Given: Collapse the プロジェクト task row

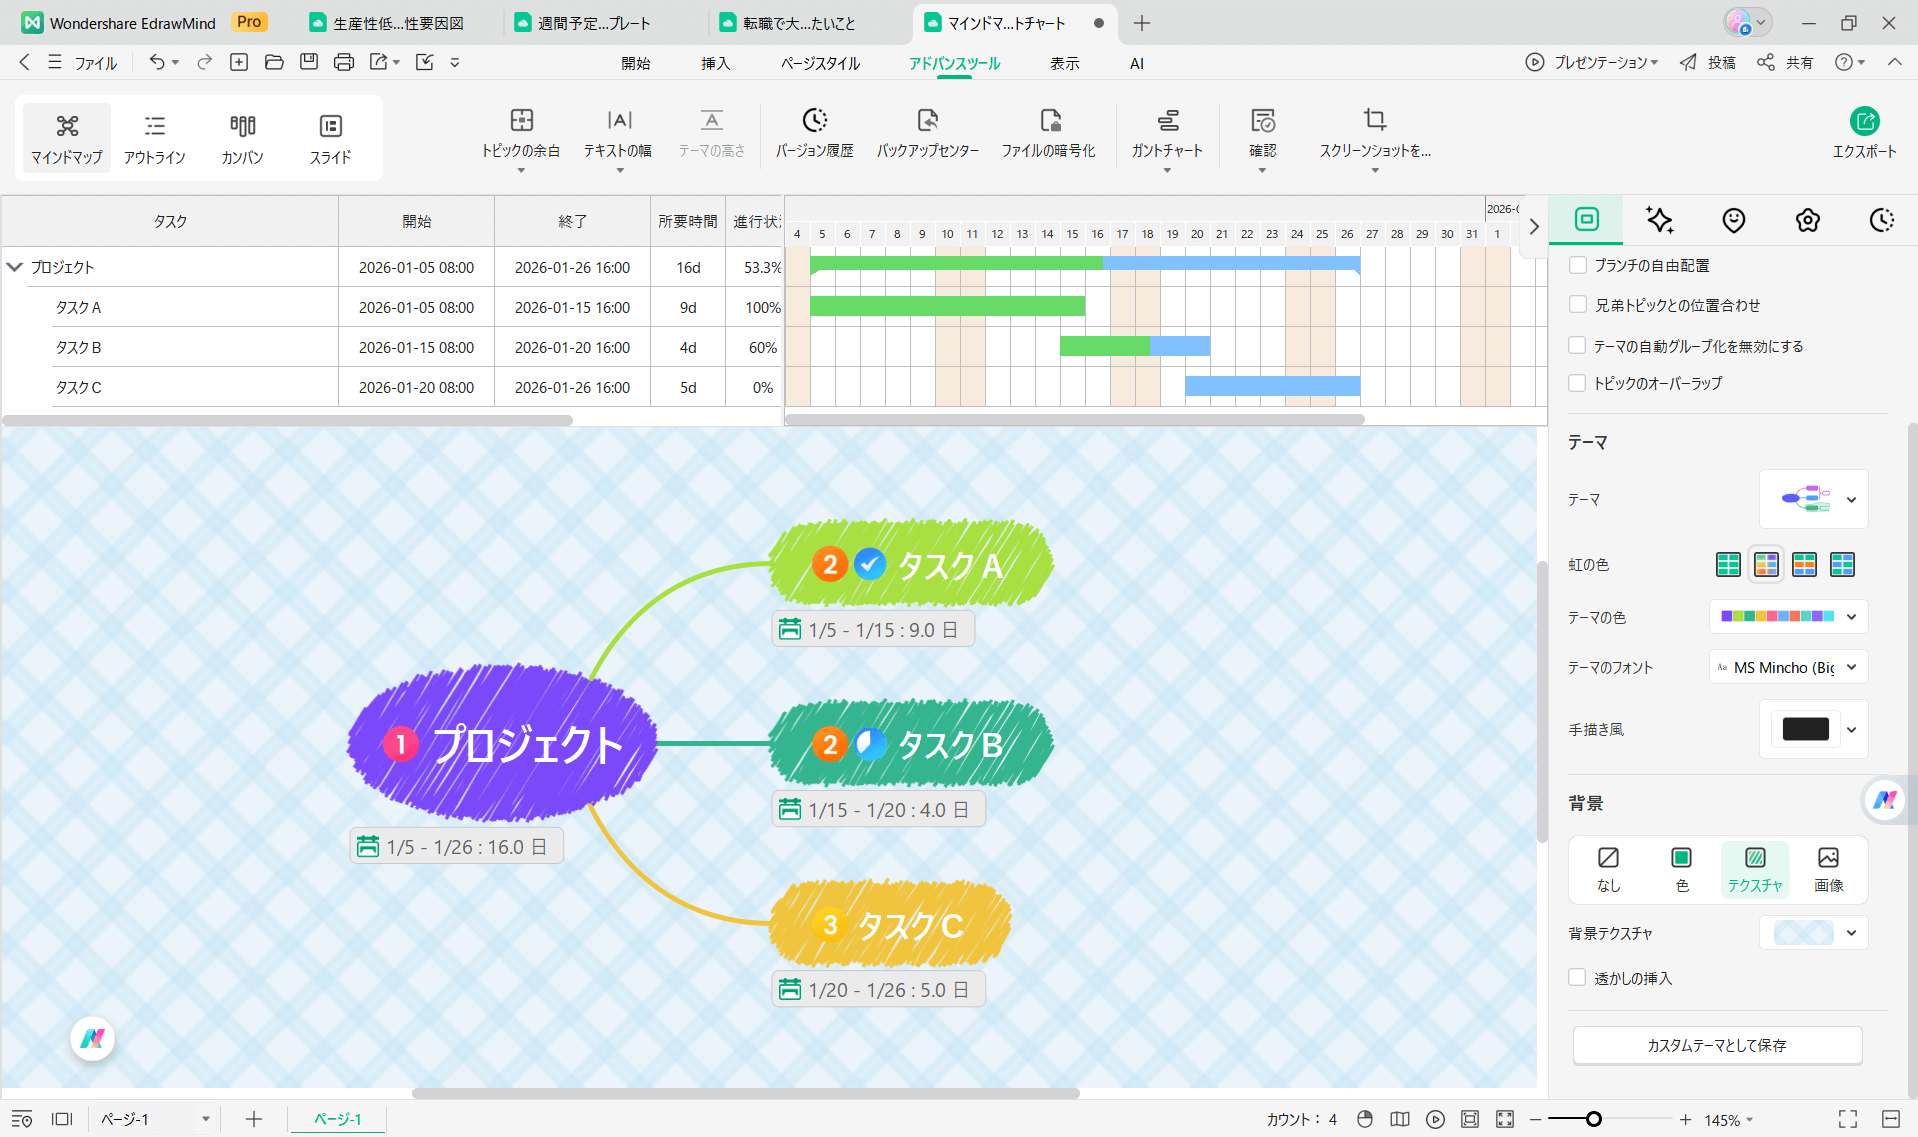Looking at the screenshot, I should point(14,267).
